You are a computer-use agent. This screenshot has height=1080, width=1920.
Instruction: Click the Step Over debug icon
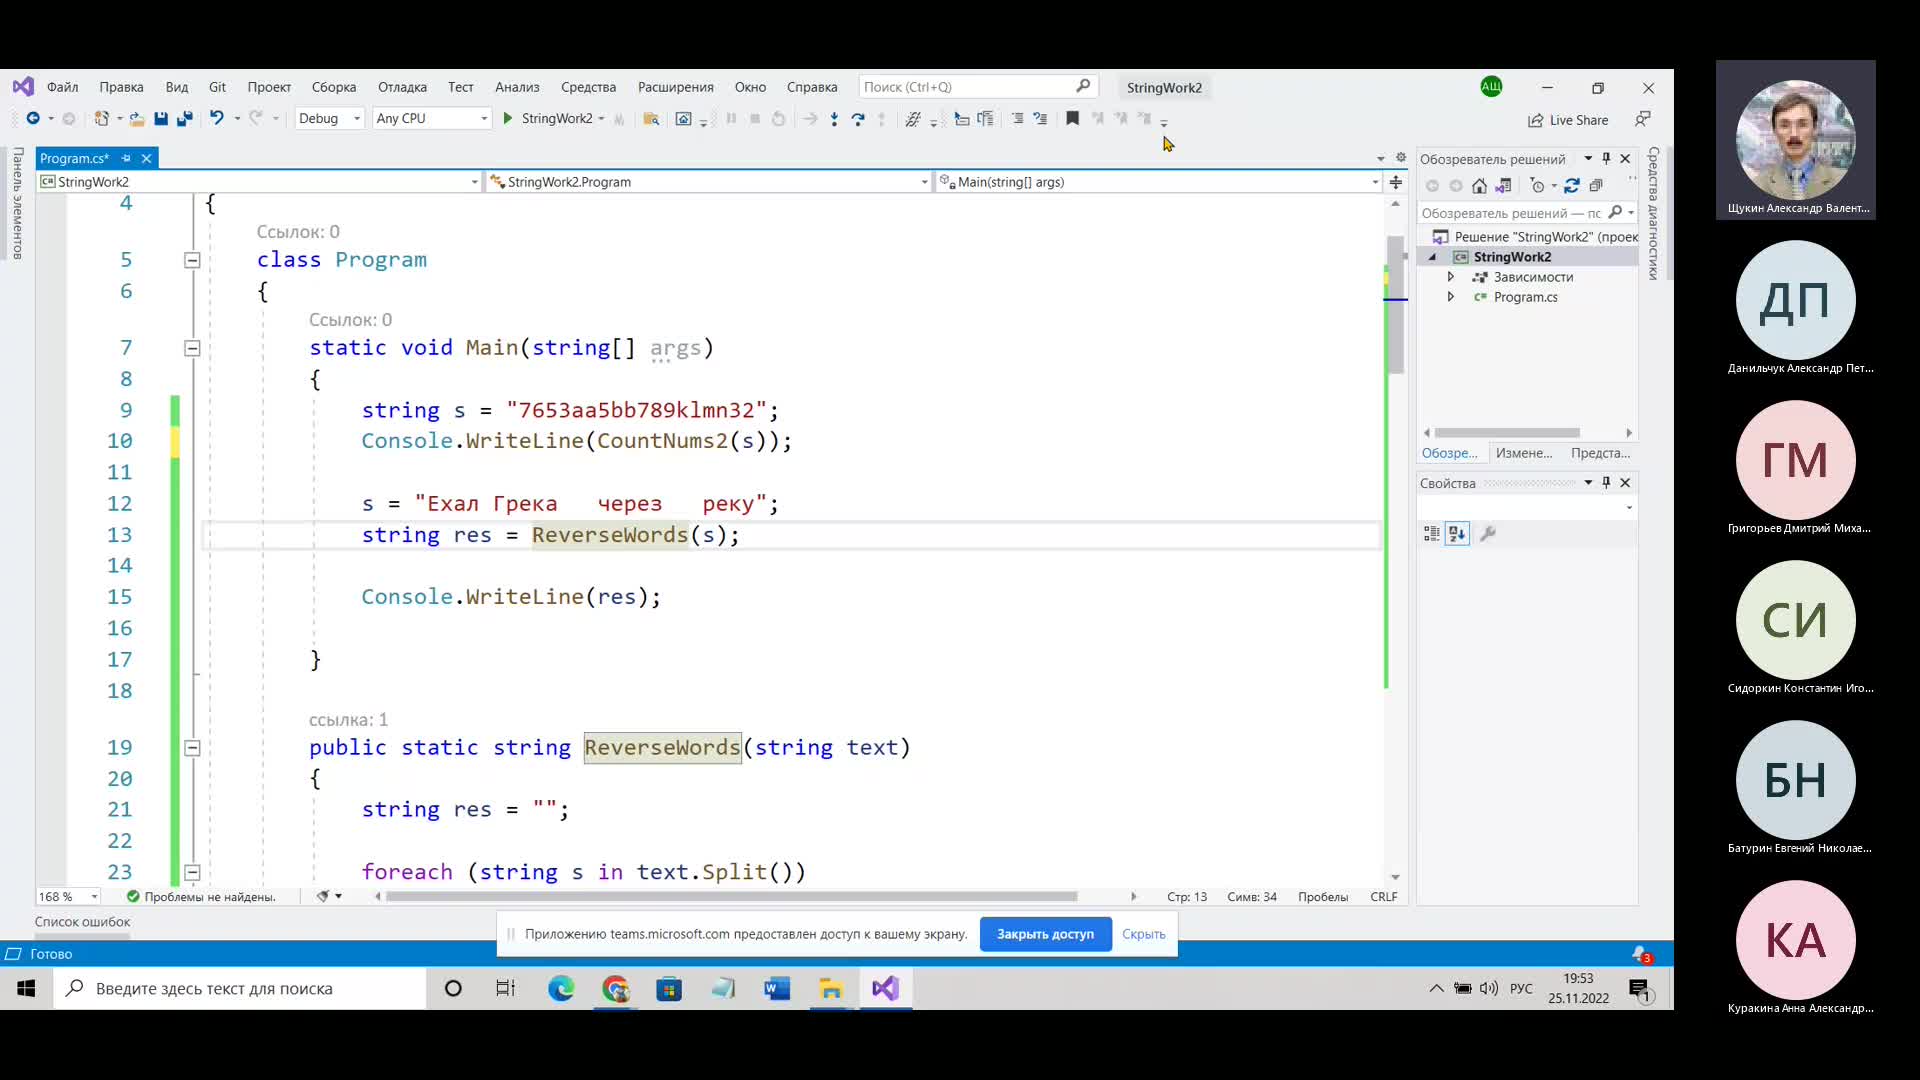click(858, 118)
